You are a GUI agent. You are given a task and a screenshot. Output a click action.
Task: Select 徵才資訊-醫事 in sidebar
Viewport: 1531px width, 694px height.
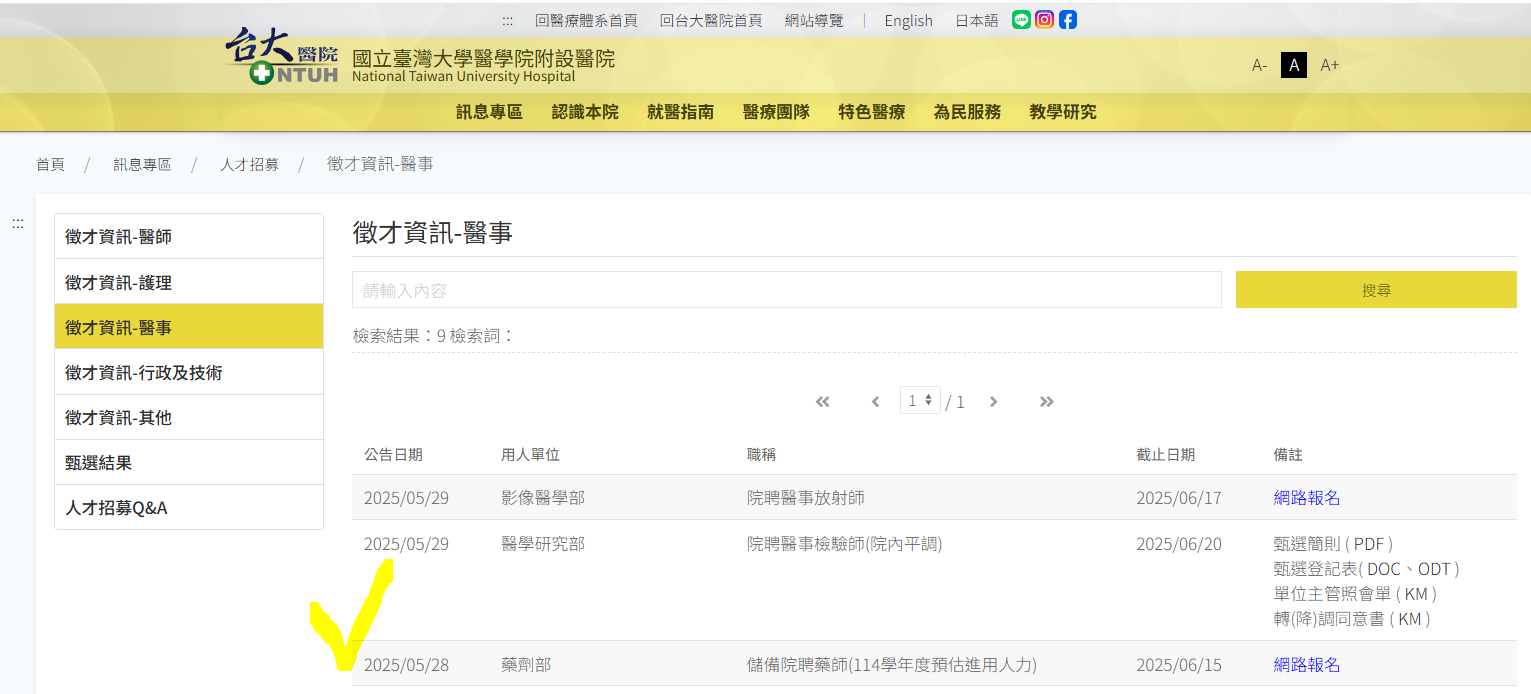(x=189, y=327)
